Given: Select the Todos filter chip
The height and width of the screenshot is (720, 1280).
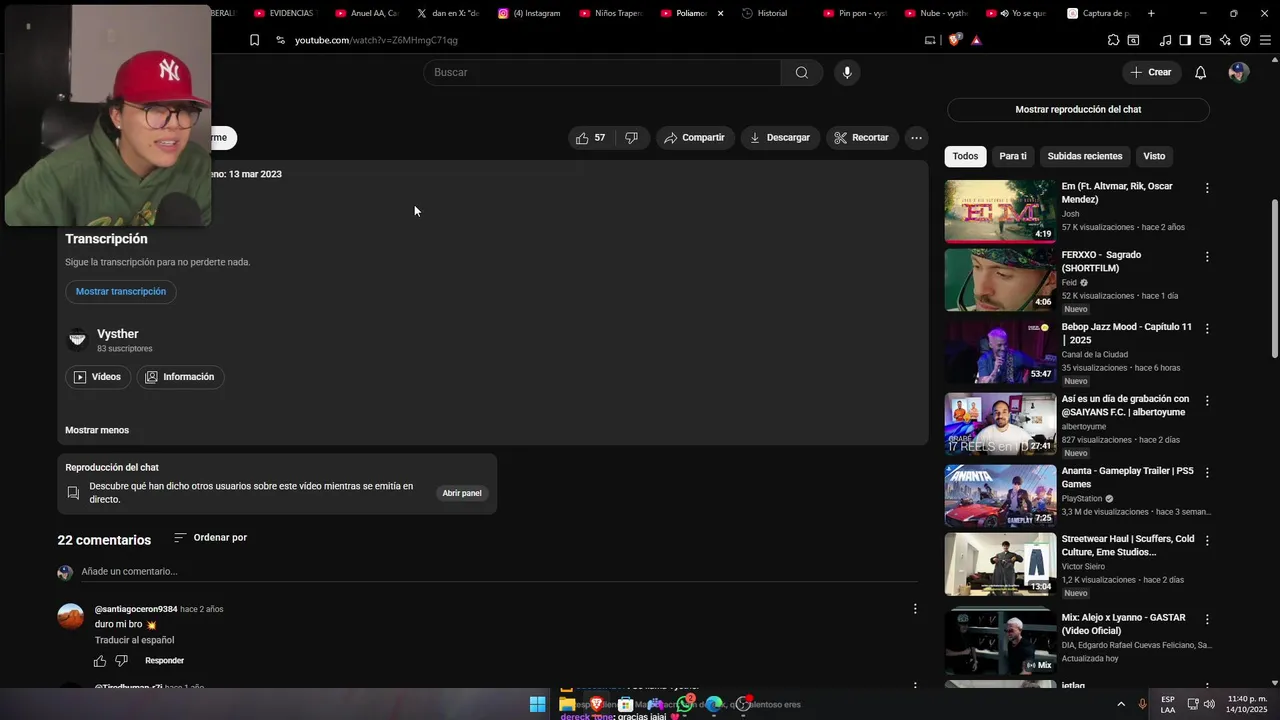Looking at the screenshot, I should pyautogui.click(x=965, y=156).
